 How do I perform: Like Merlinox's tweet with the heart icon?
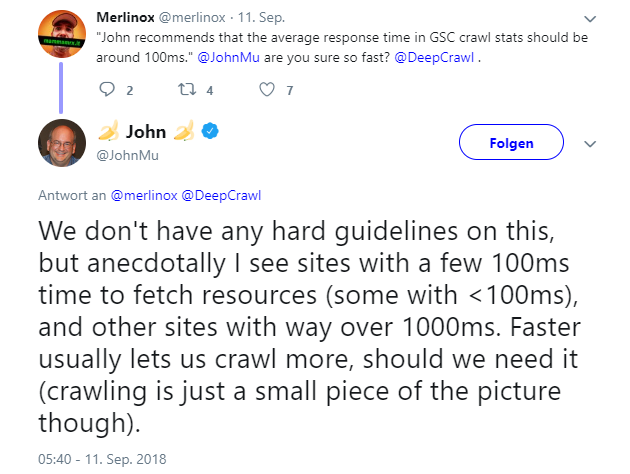coord(267,90)
